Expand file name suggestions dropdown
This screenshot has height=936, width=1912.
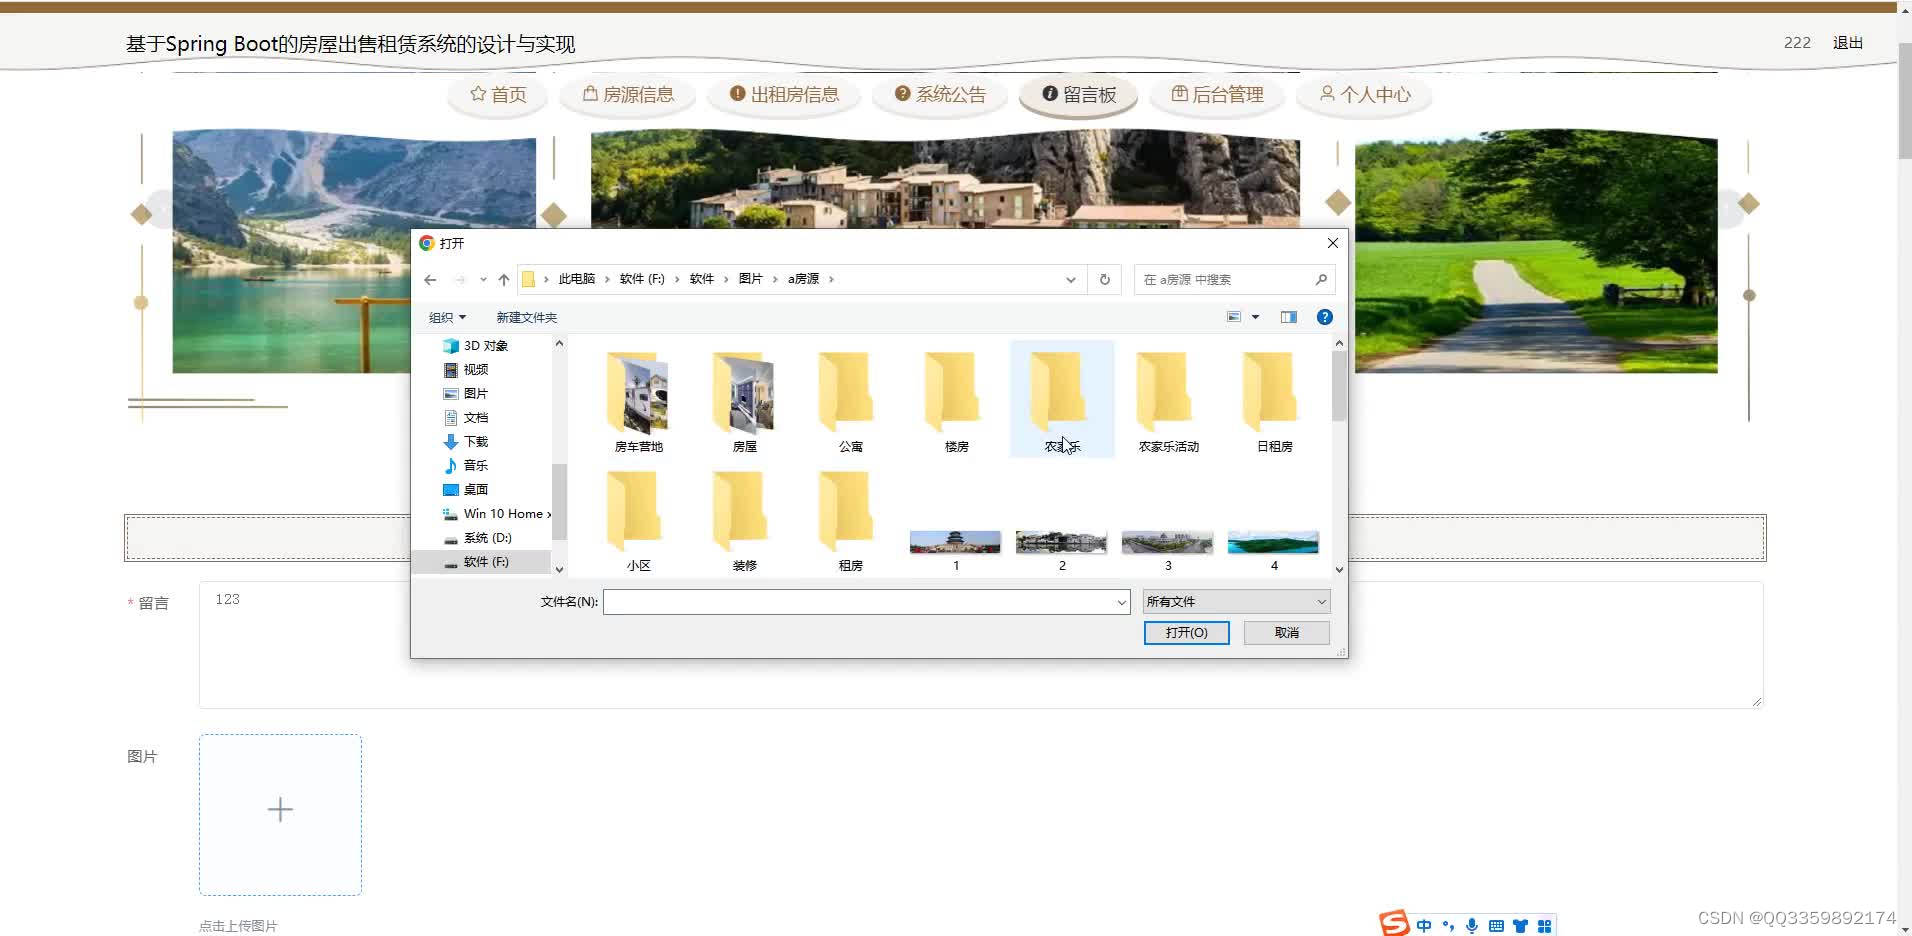coord(1121,602)
